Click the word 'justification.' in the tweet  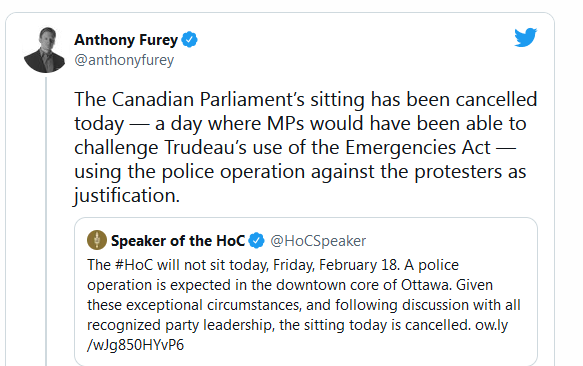click(127, 196)
